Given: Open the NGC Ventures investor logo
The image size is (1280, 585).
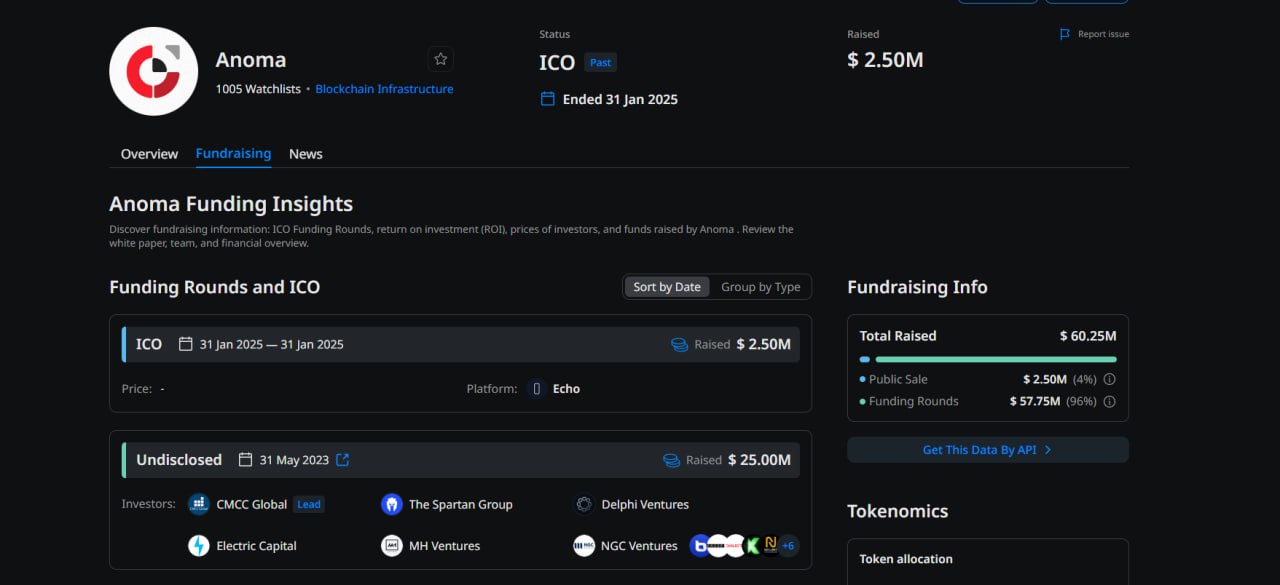Looking at the screenshot, I should 584,546.
